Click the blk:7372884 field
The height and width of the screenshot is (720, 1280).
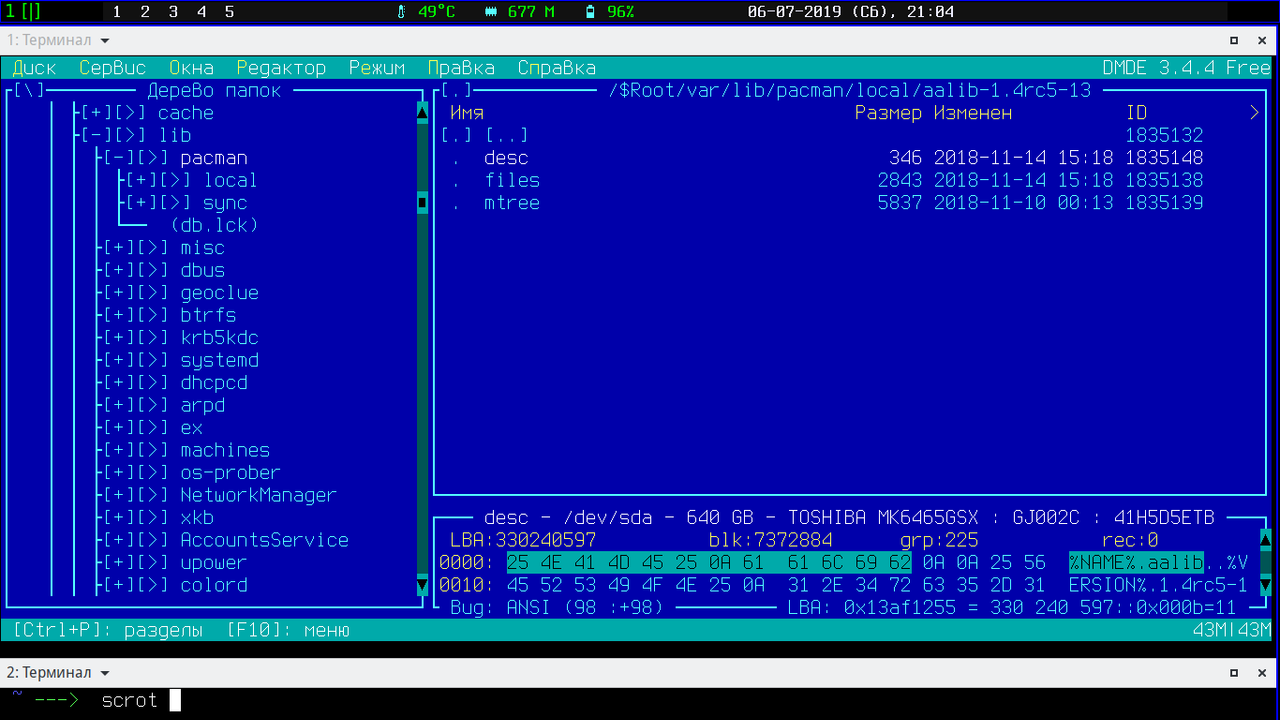click(x=770, y=540)
